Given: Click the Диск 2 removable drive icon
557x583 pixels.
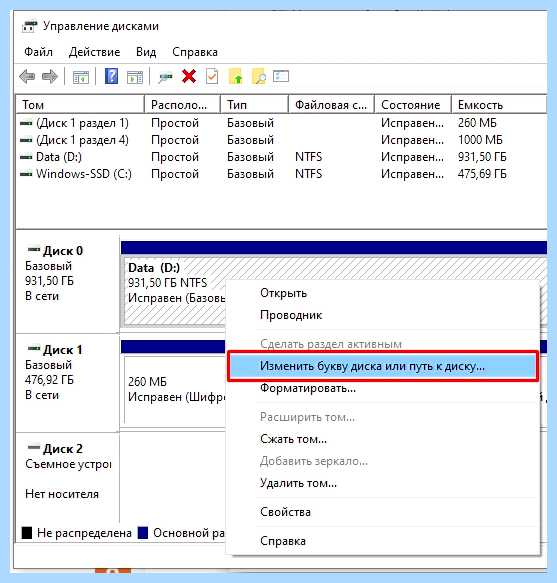Looking at the screenshot, I should point(33,448).
